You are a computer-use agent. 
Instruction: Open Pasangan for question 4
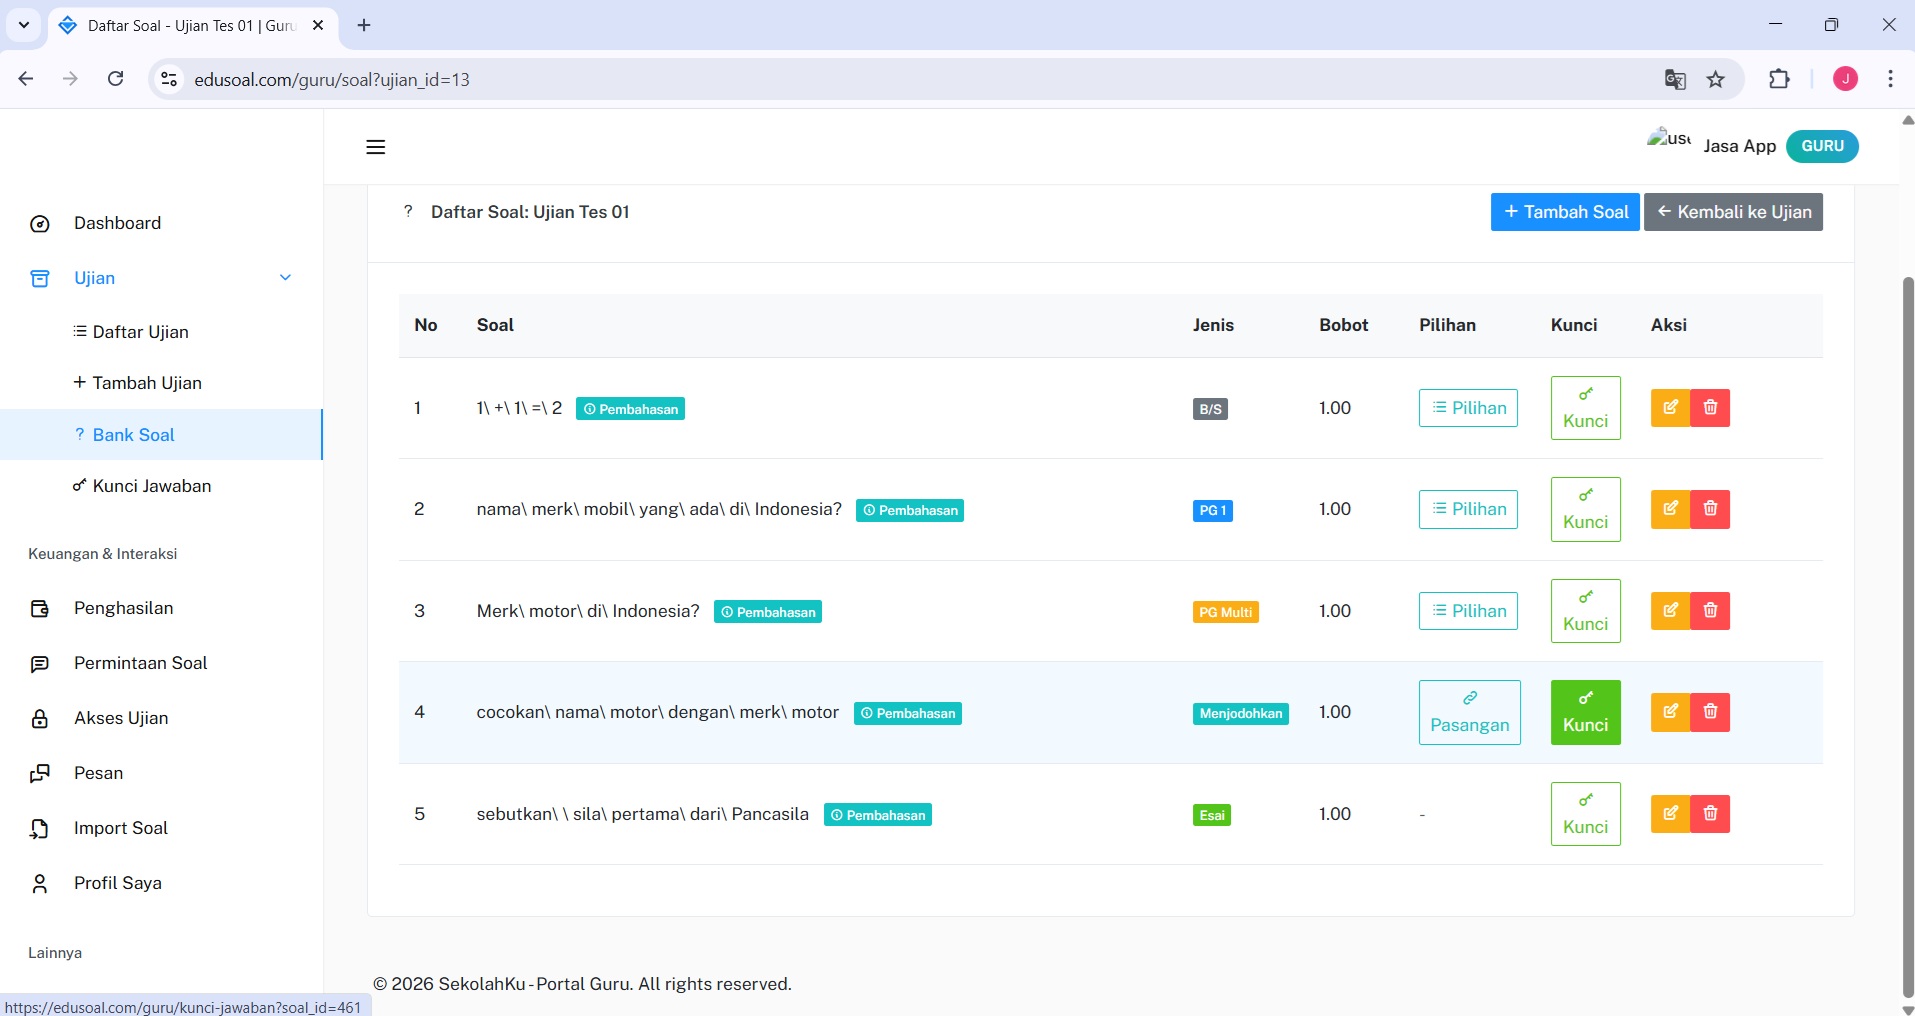pyautogui.click(x=1469, y=713)
